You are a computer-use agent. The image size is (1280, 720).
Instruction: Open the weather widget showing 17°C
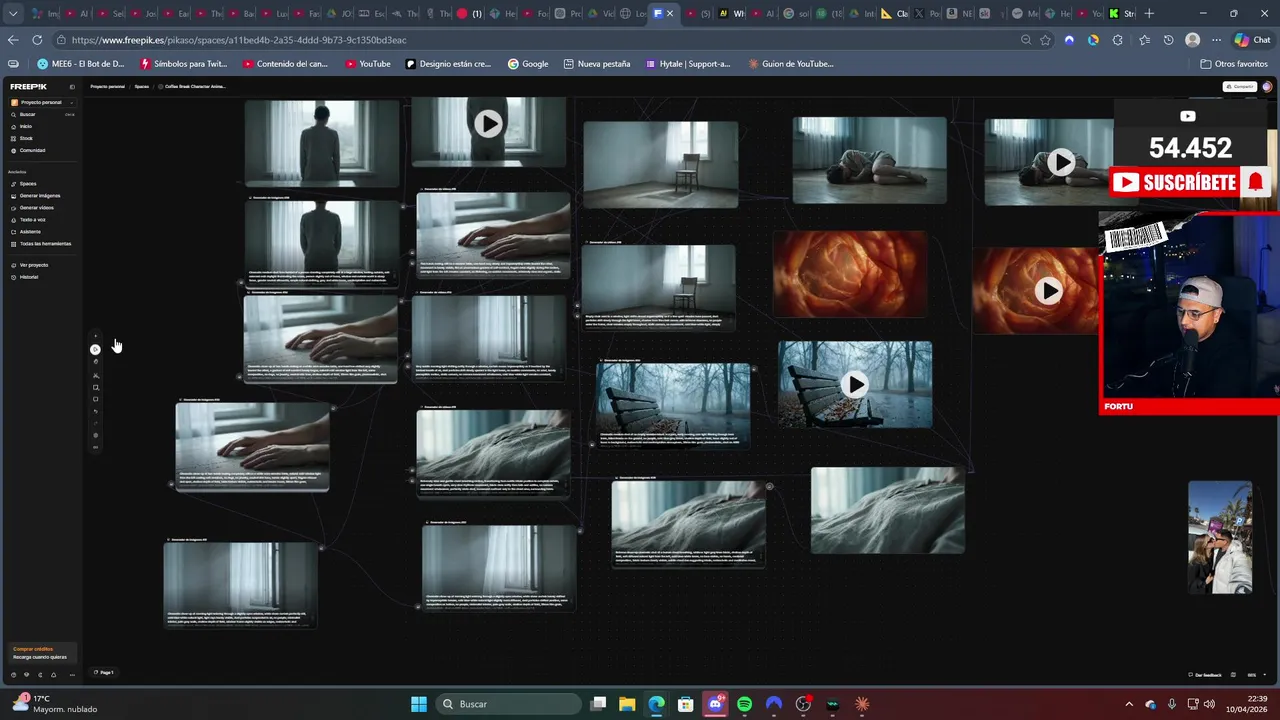(x=55, y=704)
